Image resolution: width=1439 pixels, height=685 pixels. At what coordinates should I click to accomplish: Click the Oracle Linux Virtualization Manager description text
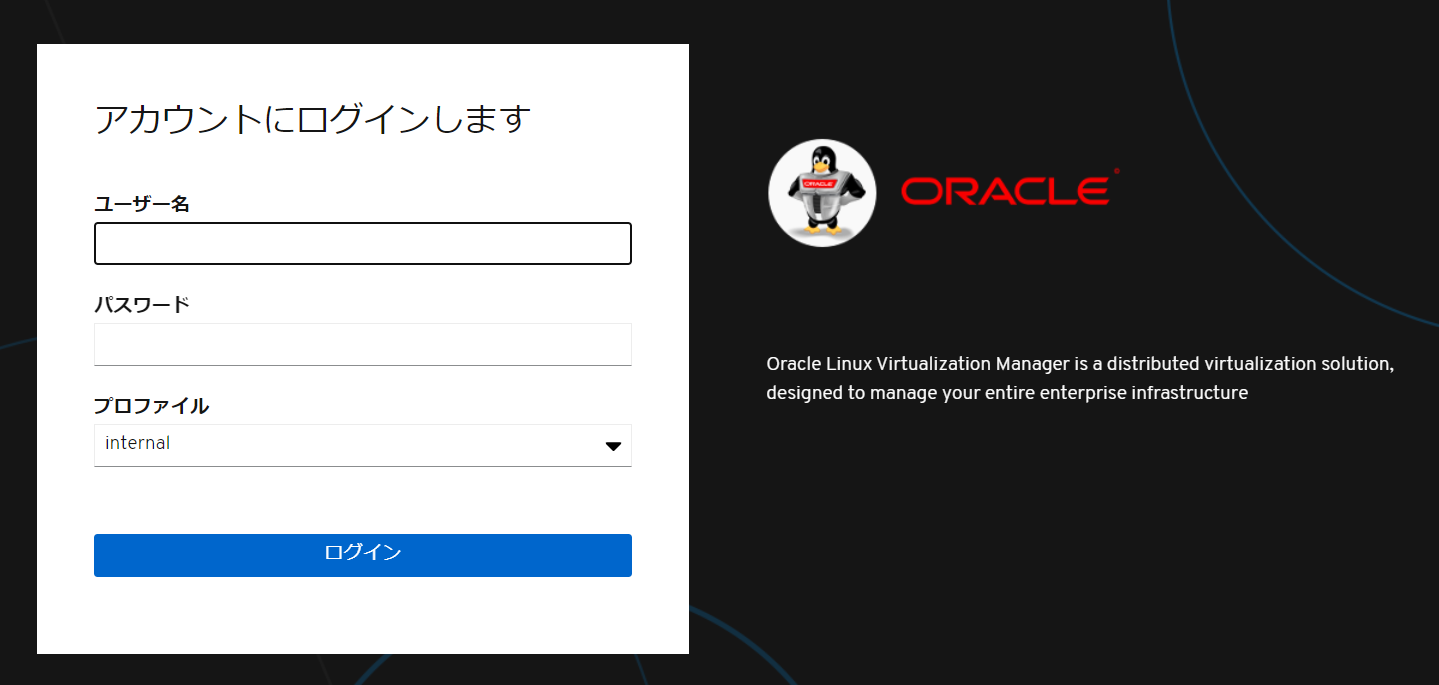click(1080, 378)
